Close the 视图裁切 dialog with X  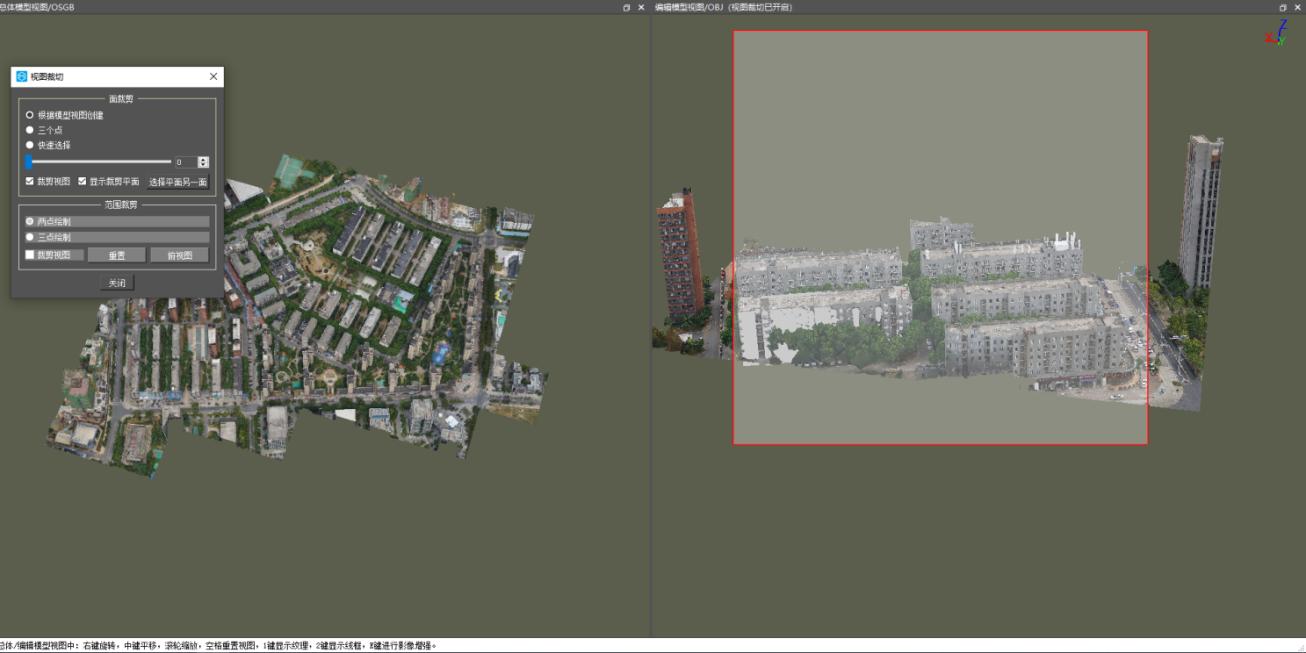click(213, 76)
